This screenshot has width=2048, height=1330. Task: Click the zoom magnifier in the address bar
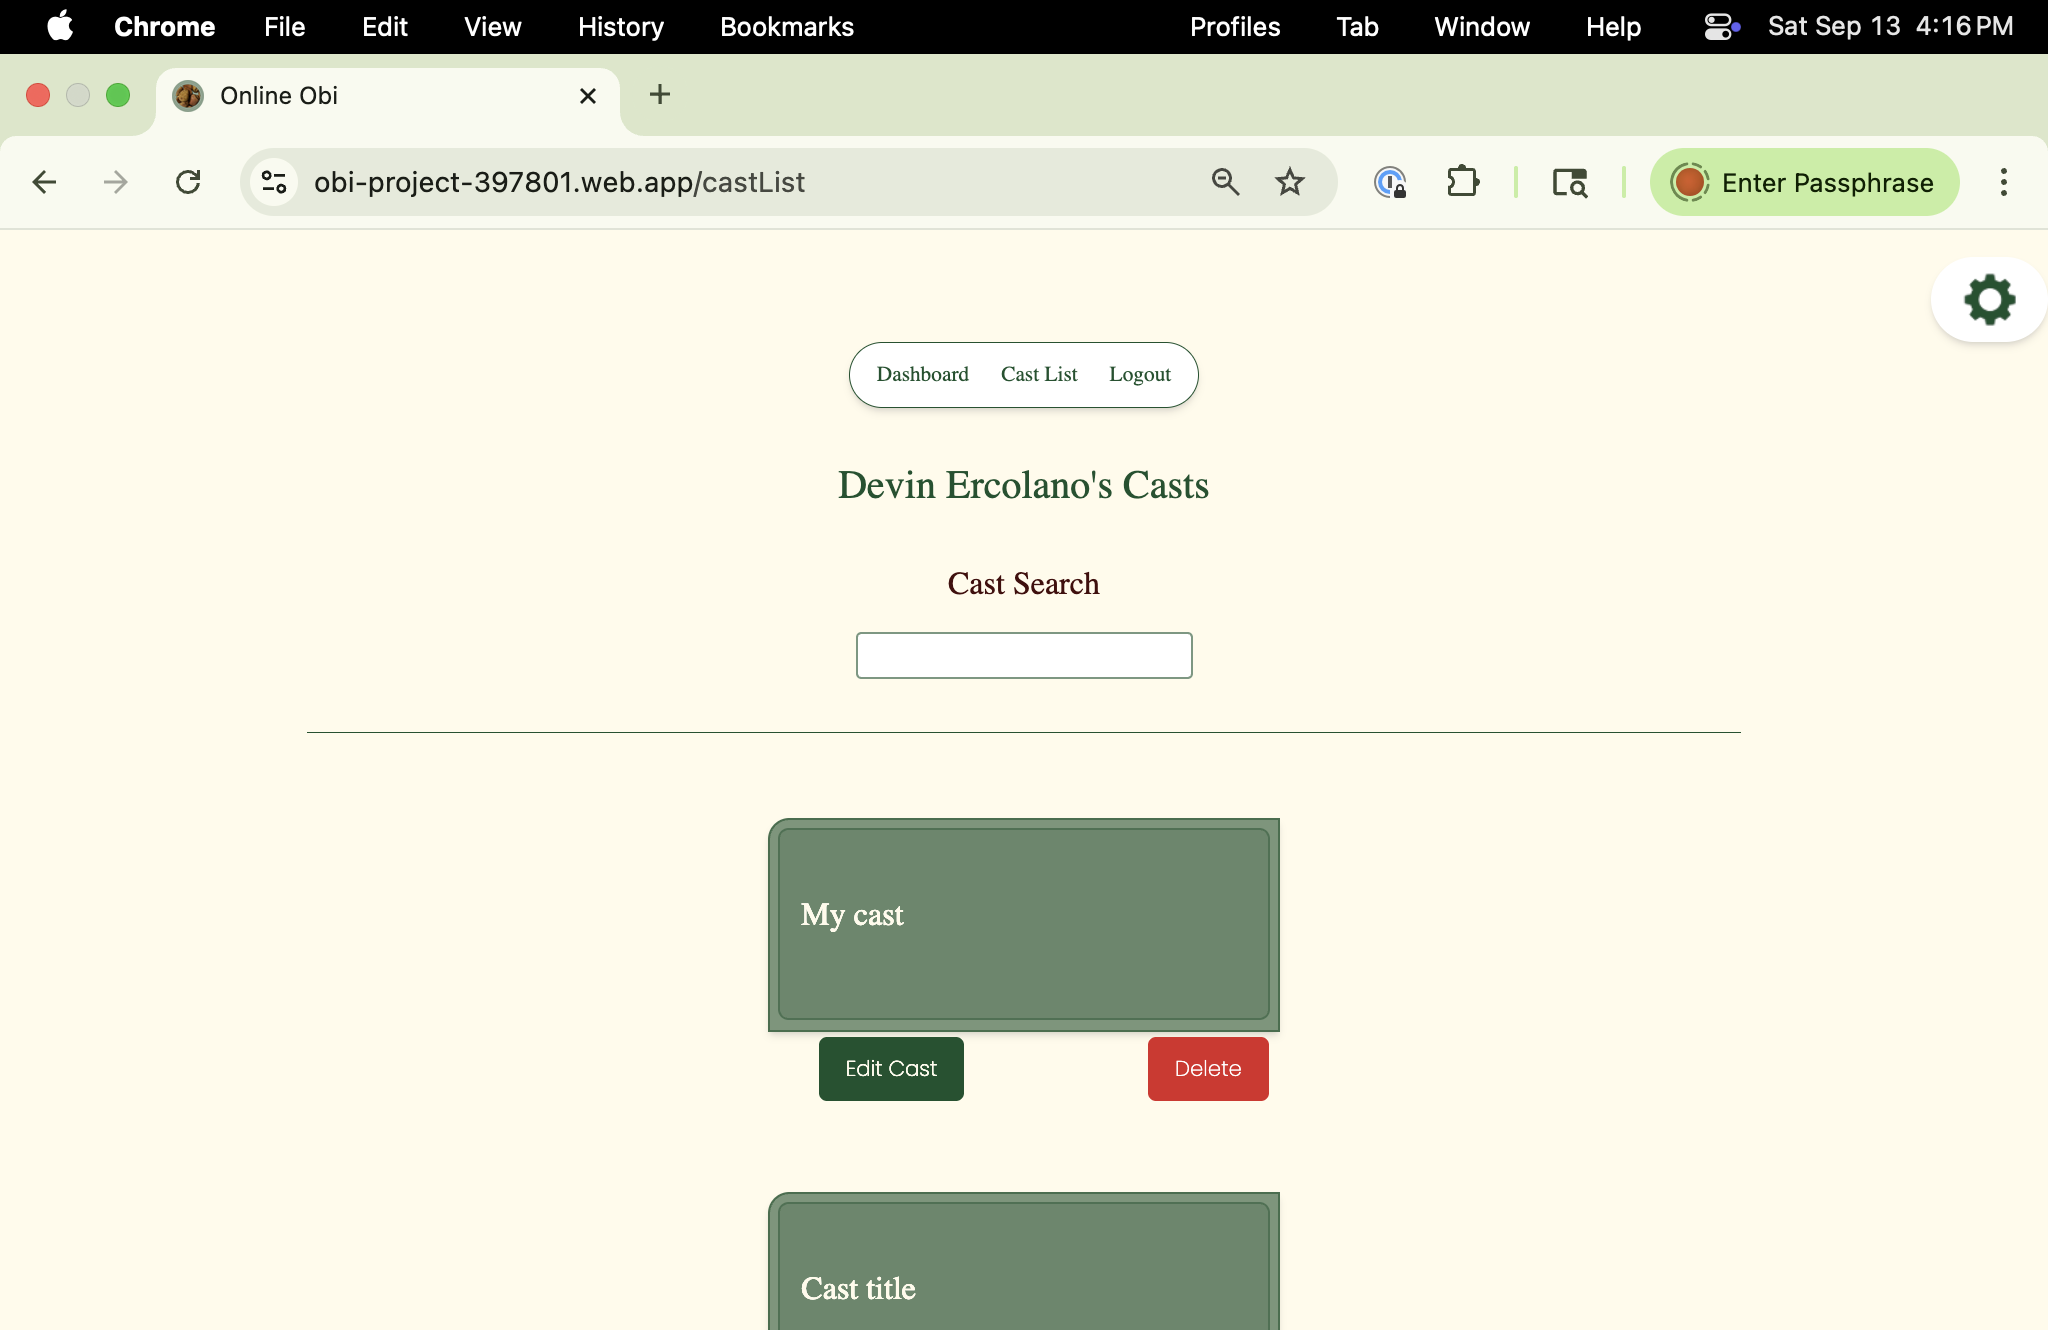point(1225,182)
